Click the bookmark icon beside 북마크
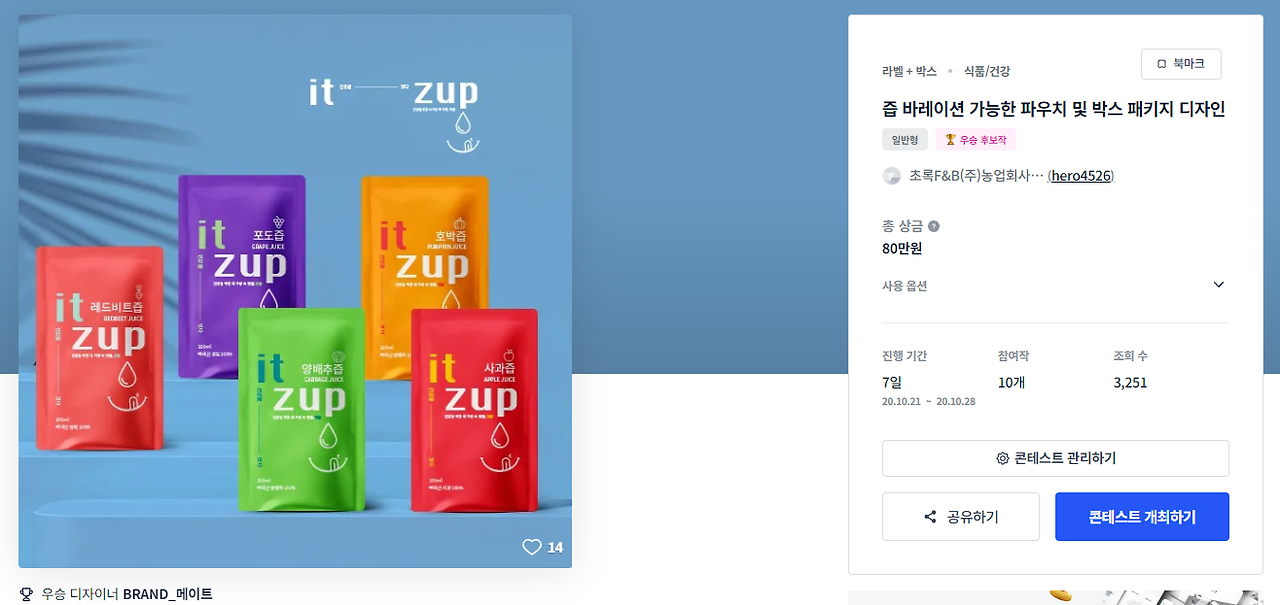Viewport: 1280px width, 605px height. click(x=1162, y=64)
